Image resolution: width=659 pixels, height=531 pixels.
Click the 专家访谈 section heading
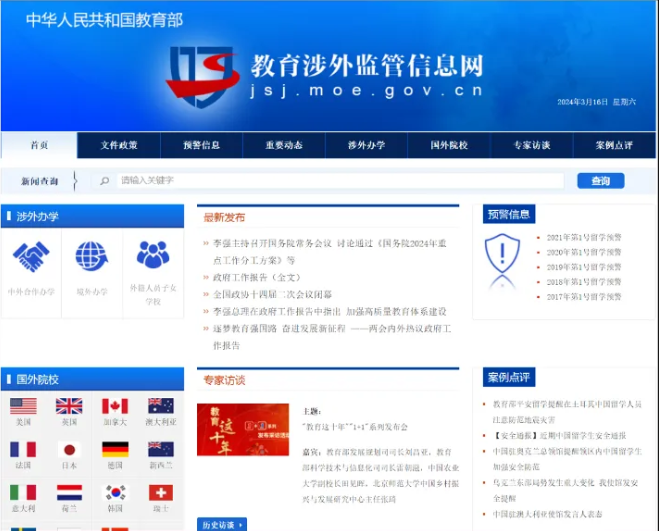pyautogui.click(x=224, y=380)
